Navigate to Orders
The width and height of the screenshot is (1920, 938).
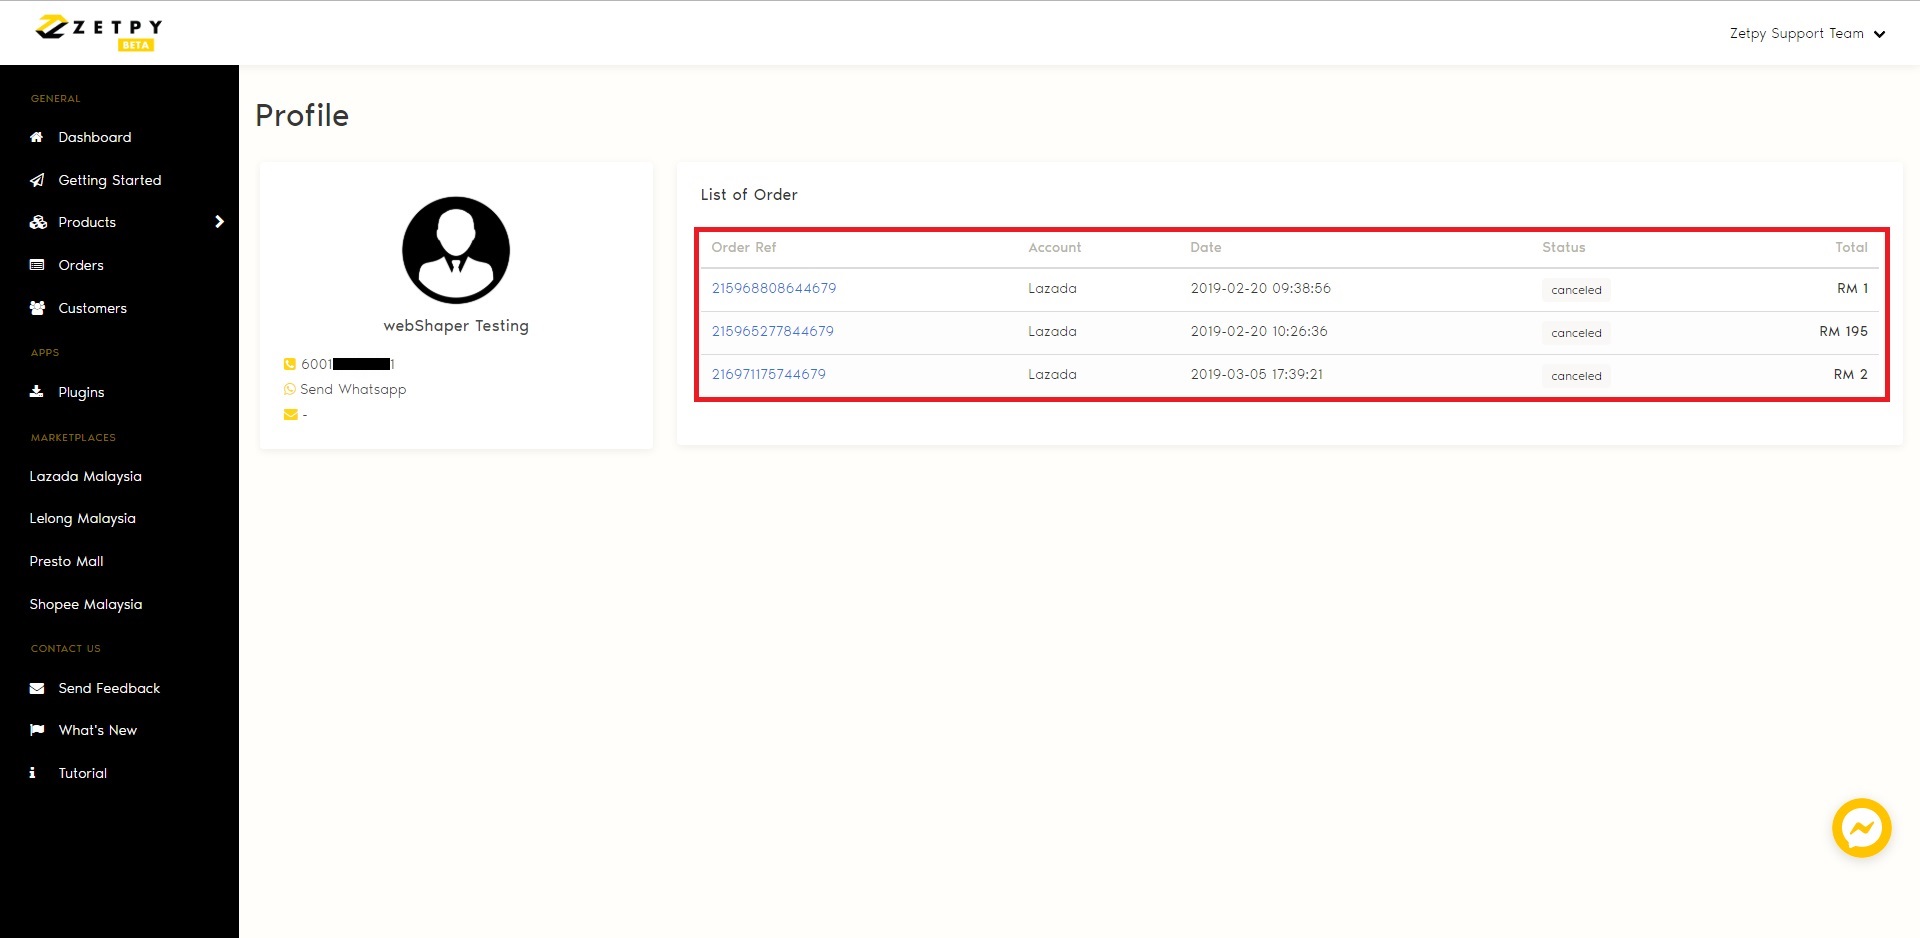[81, 265]
